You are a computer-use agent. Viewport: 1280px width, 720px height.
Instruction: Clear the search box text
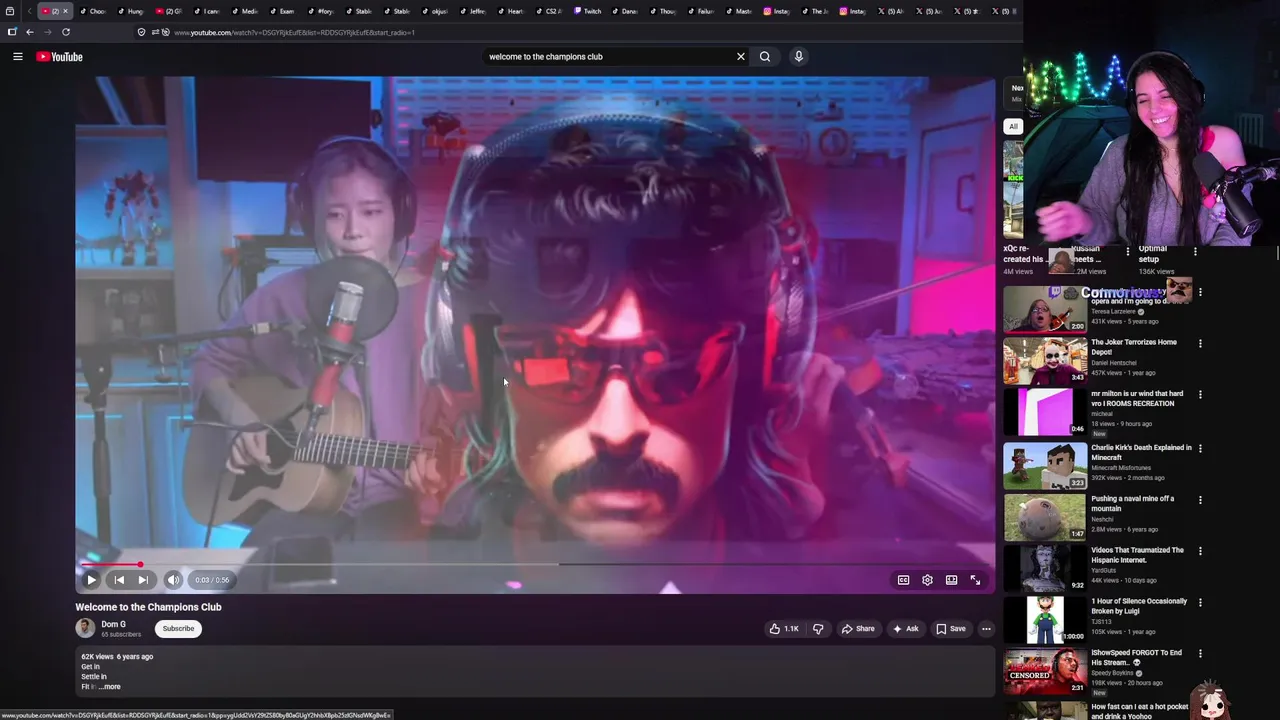tap(741, 57)
